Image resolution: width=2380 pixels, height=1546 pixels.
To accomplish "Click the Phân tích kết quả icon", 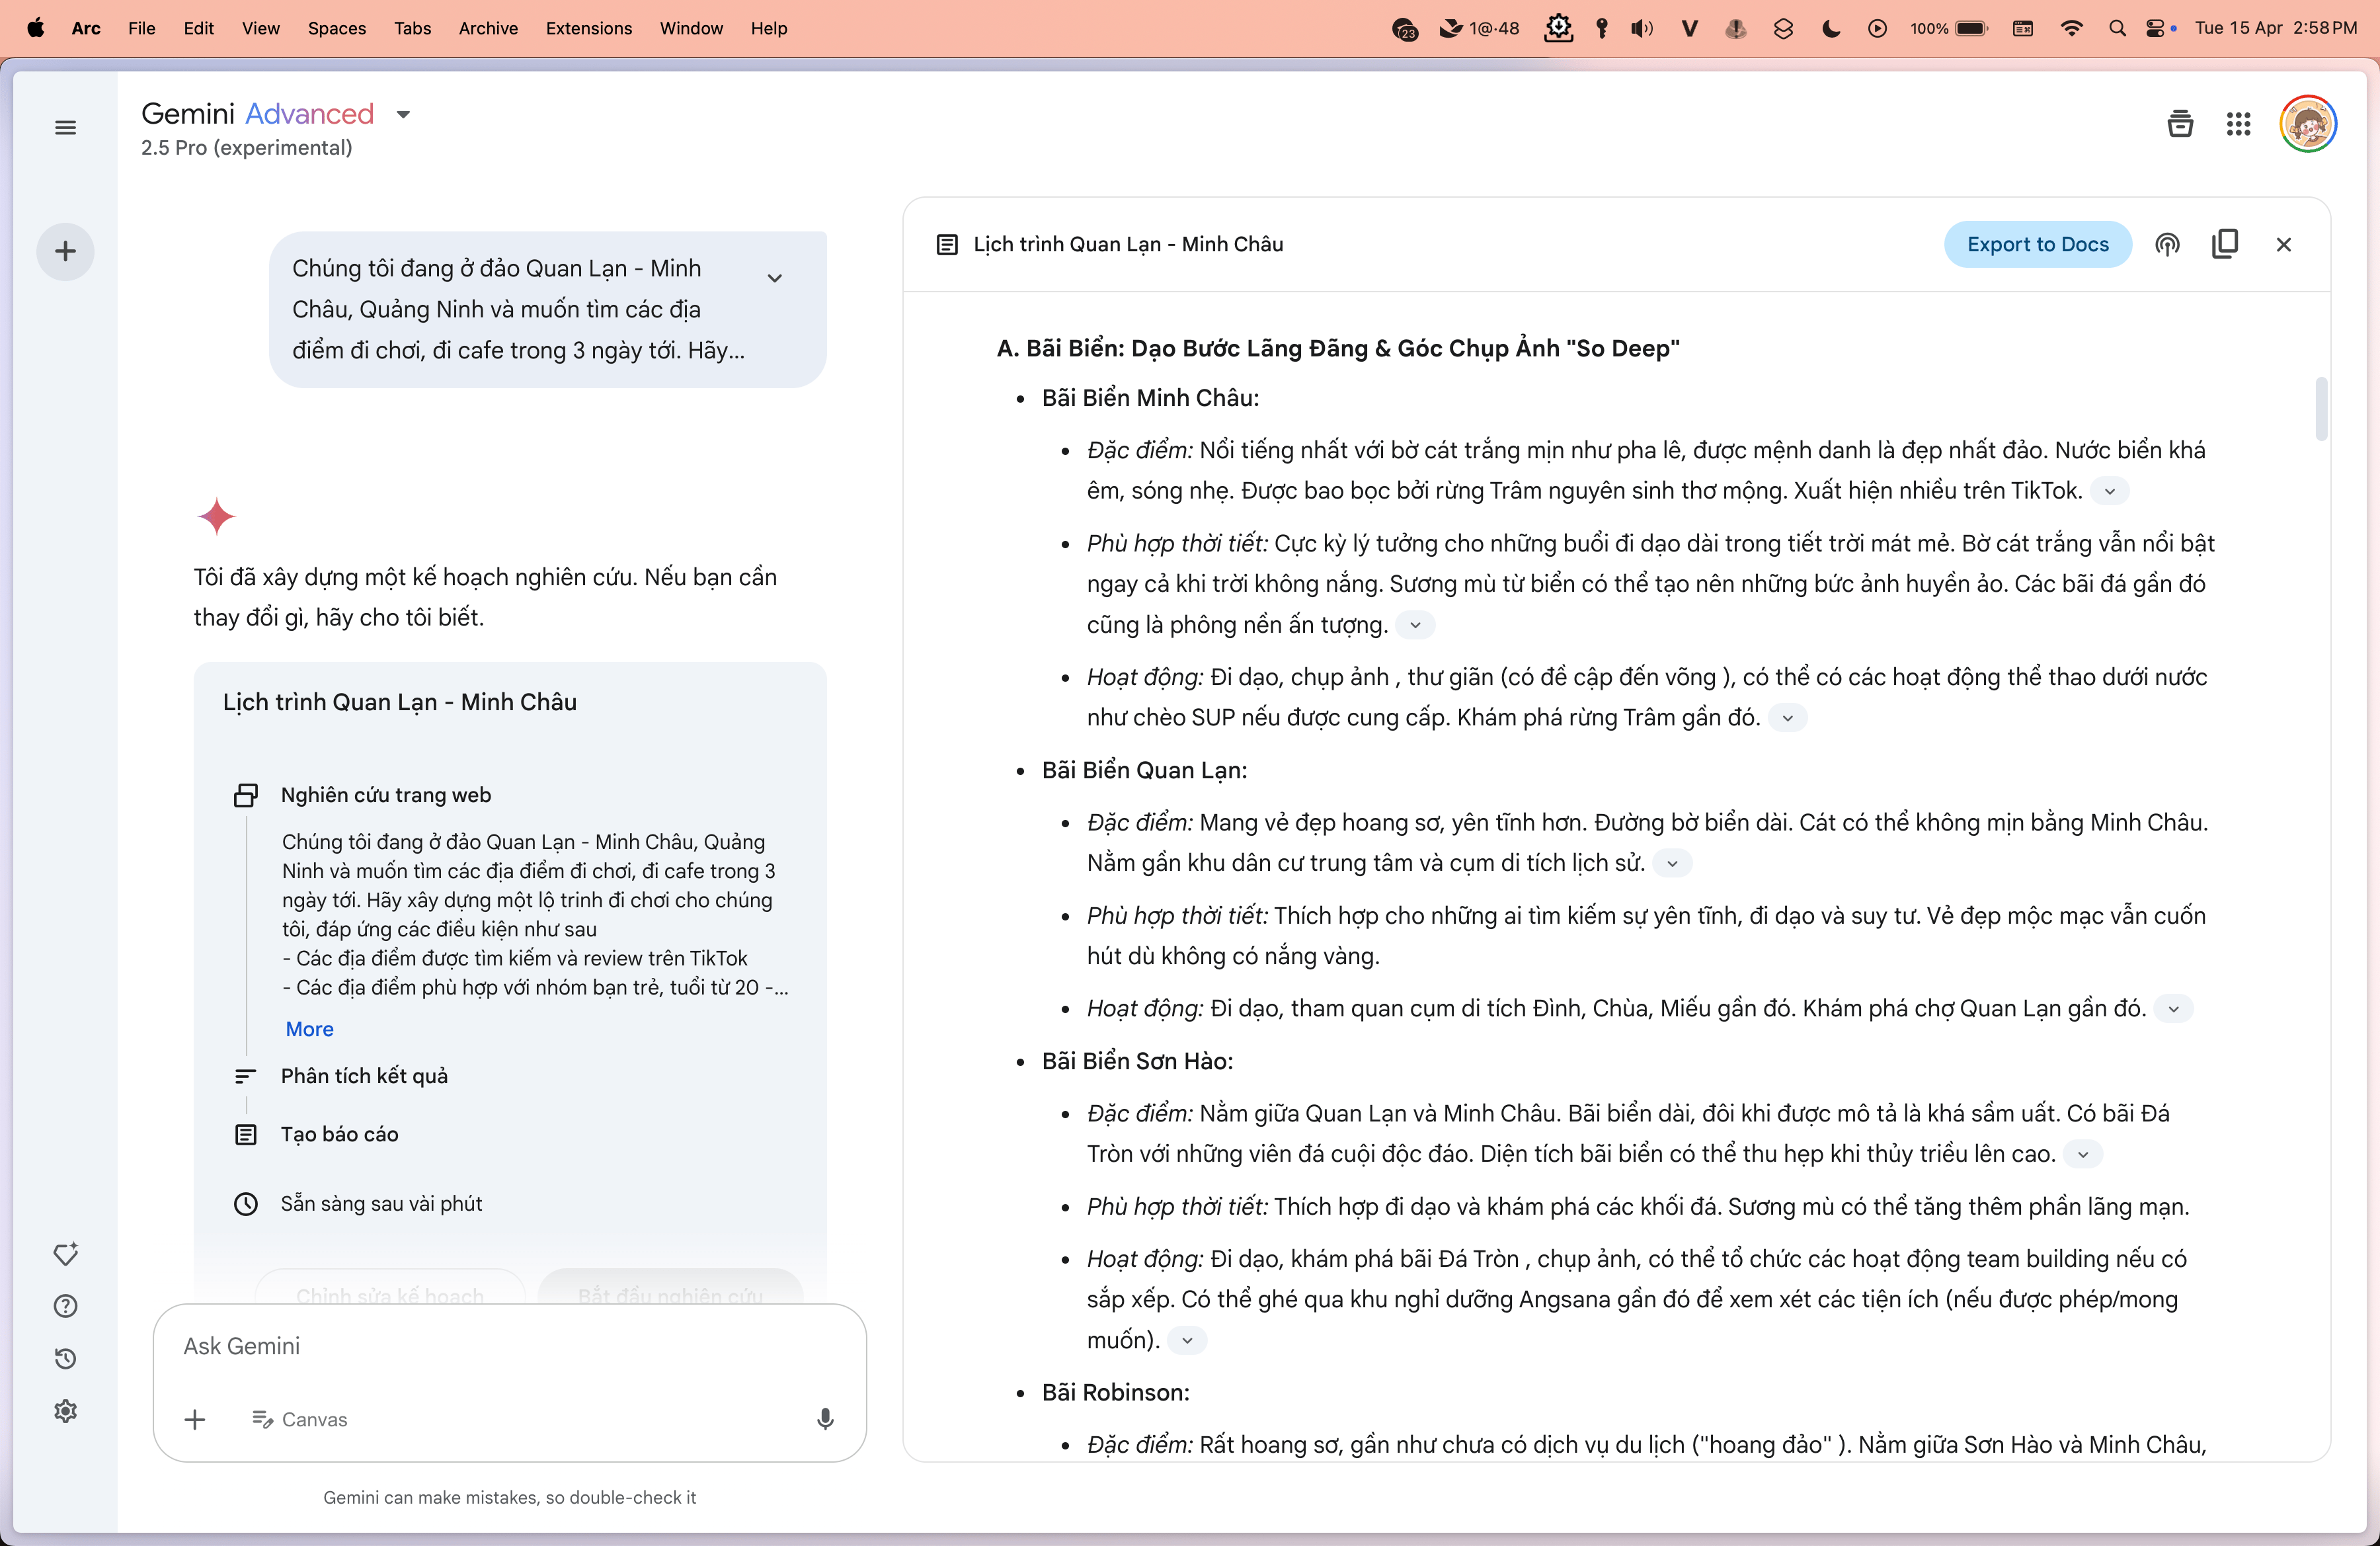I will (x=246, y=1076).
